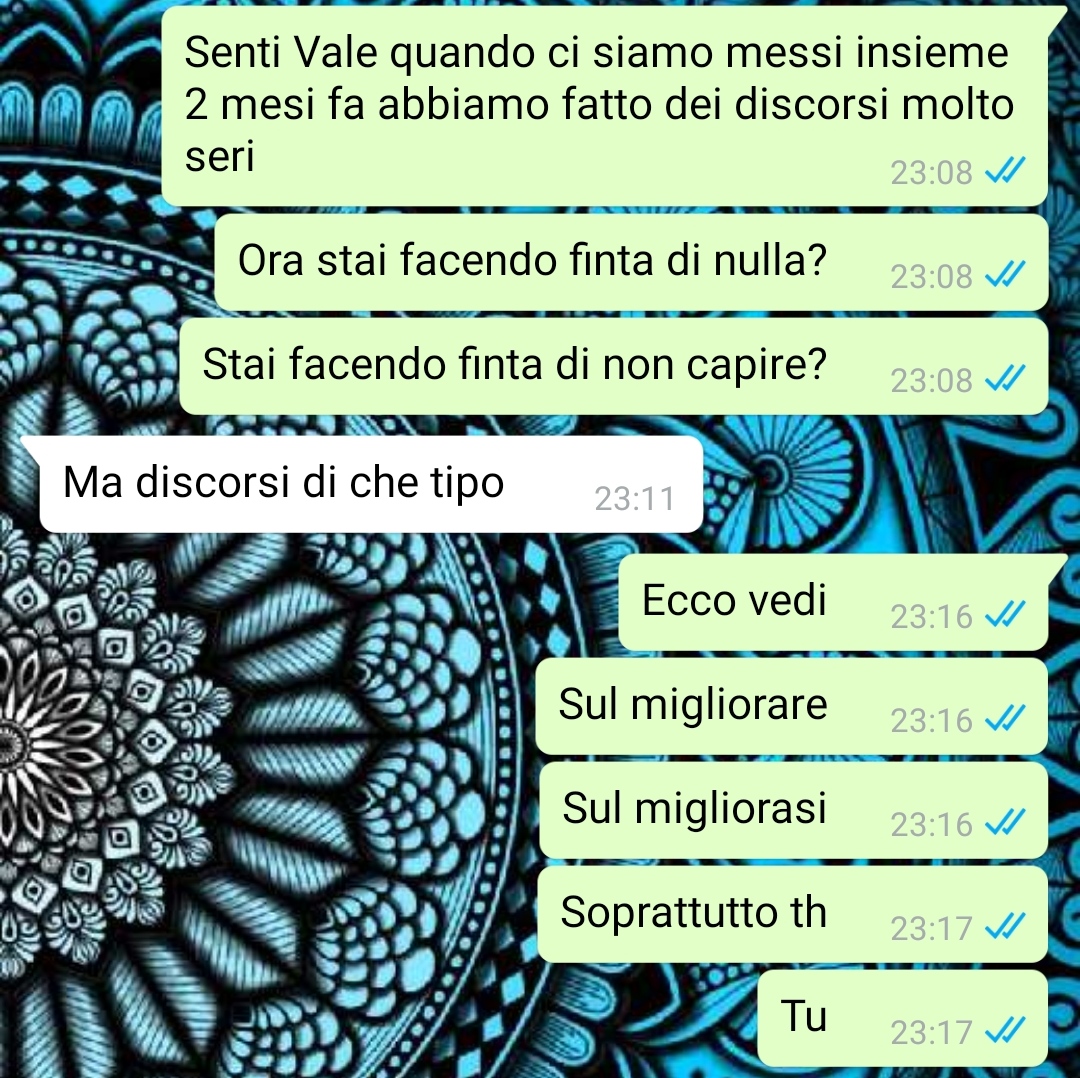Select the 'Soprattutto th' message bubble
Viewport: 1080px width, 1078px height.
pos(793,914)
